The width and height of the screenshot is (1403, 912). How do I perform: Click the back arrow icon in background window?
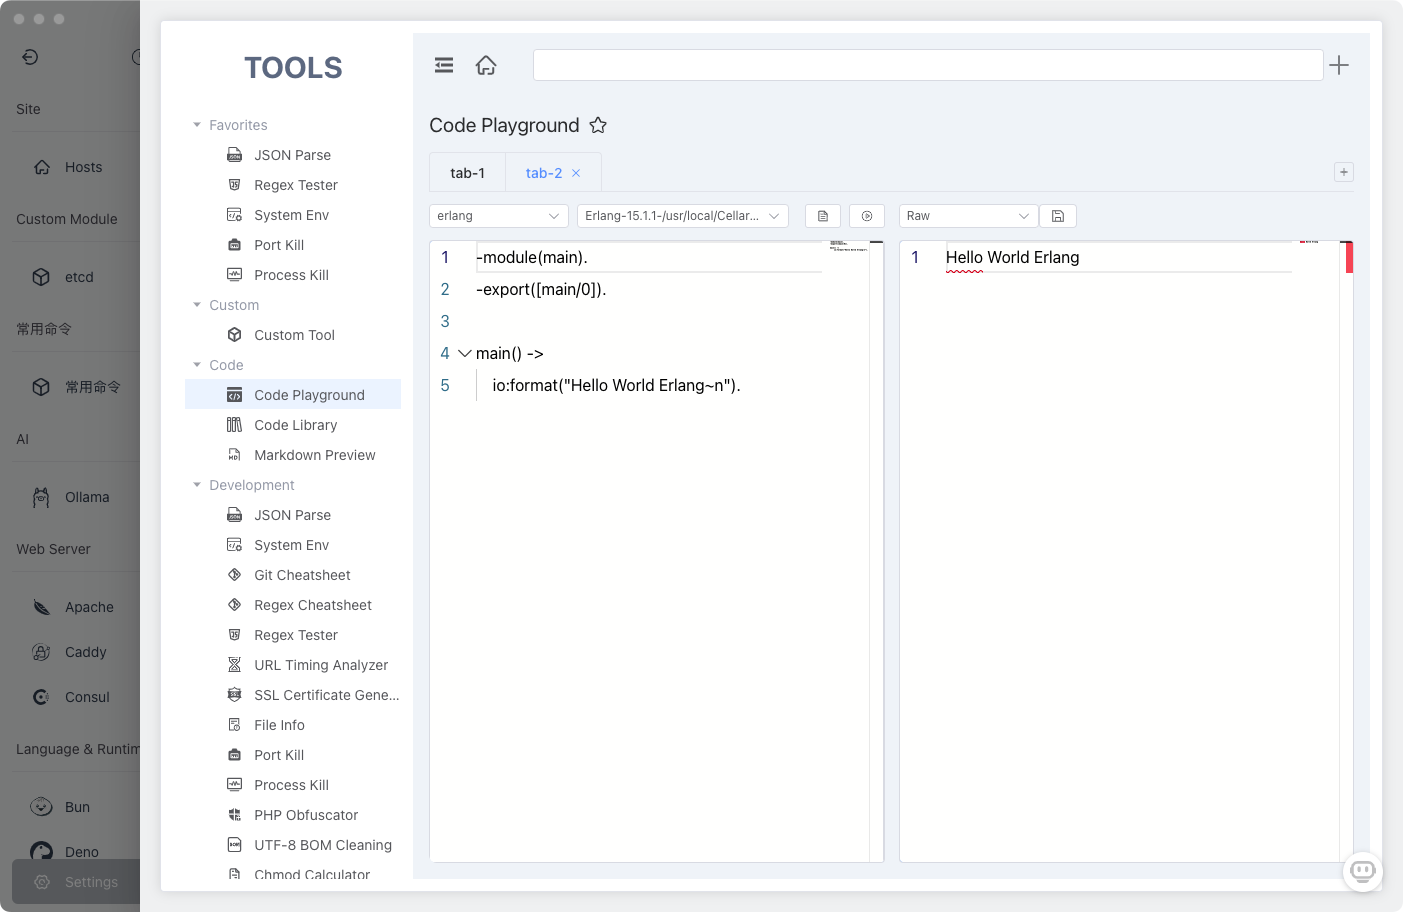30,57
